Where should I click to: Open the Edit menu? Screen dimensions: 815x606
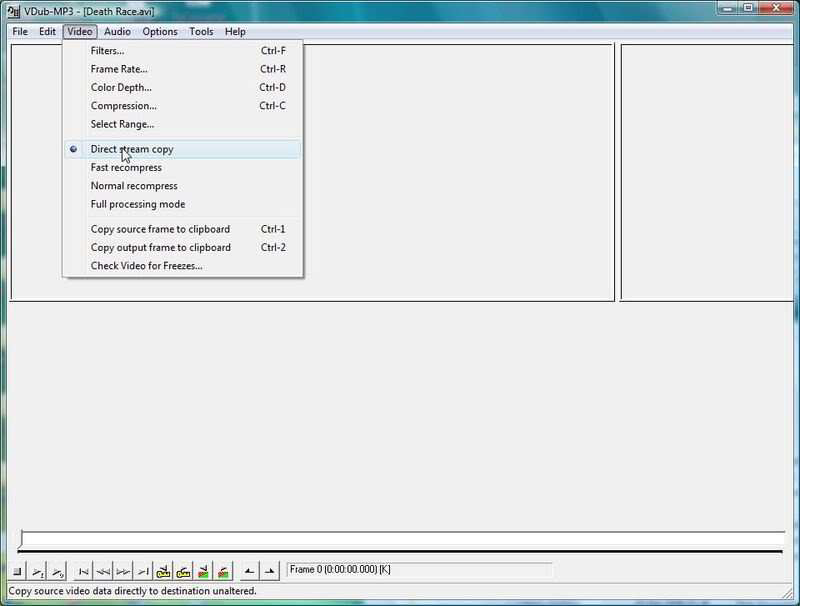[x=47, y=32]
